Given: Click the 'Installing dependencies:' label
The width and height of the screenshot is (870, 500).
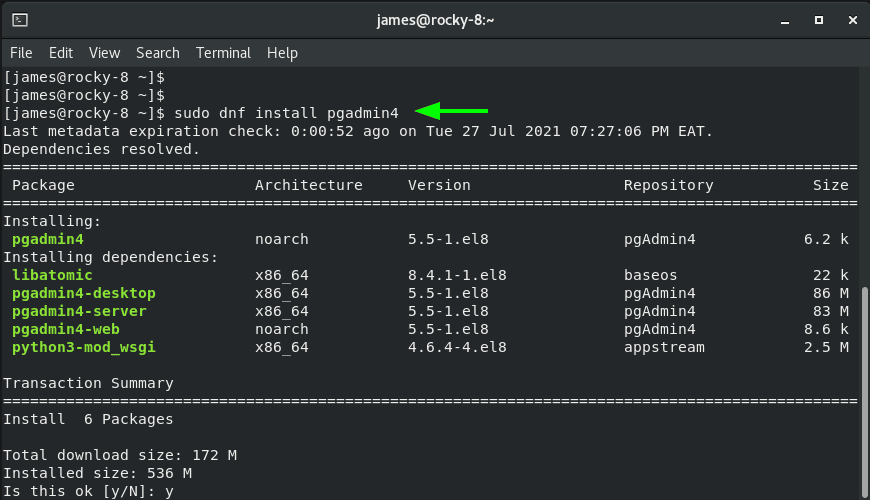Looking at the screenshot, I should (110, 257).
